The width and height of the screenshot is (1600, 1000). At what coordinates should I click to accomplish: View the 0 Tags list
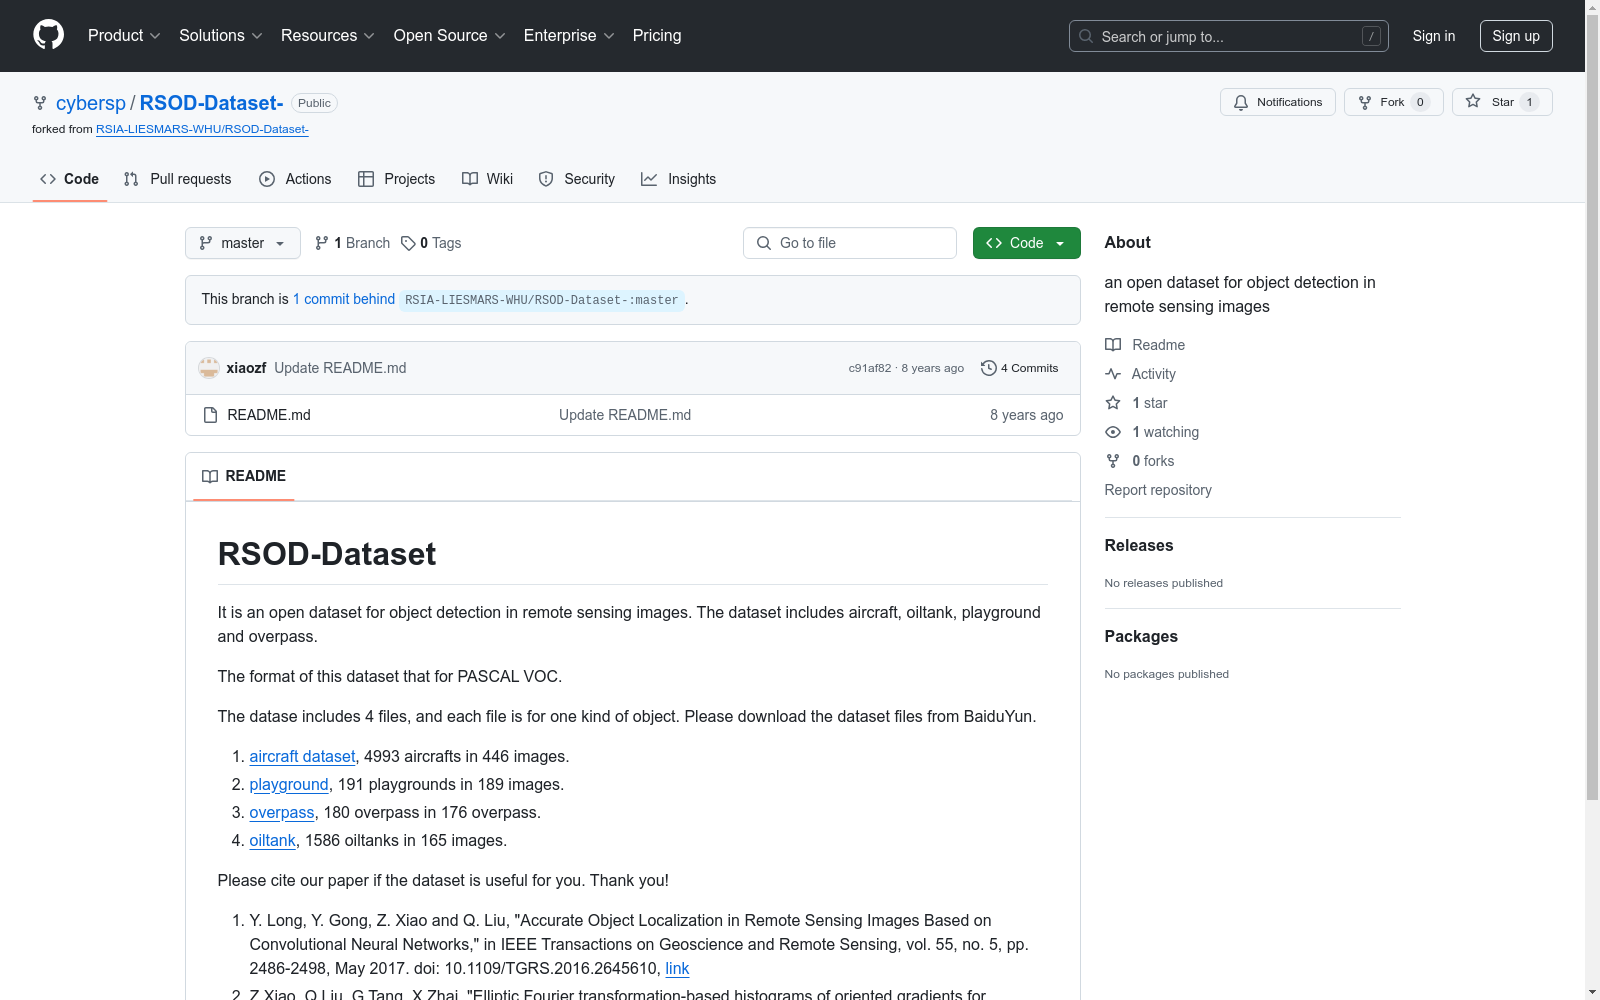pos(431,243)
